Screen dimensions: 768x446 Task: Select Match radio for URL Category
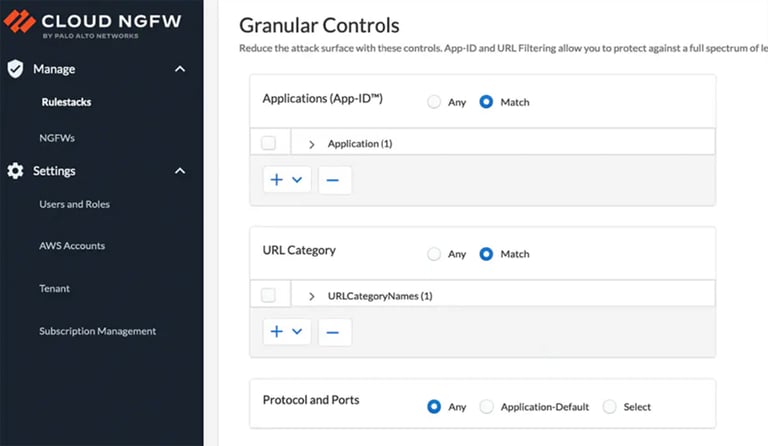[487, 254]
